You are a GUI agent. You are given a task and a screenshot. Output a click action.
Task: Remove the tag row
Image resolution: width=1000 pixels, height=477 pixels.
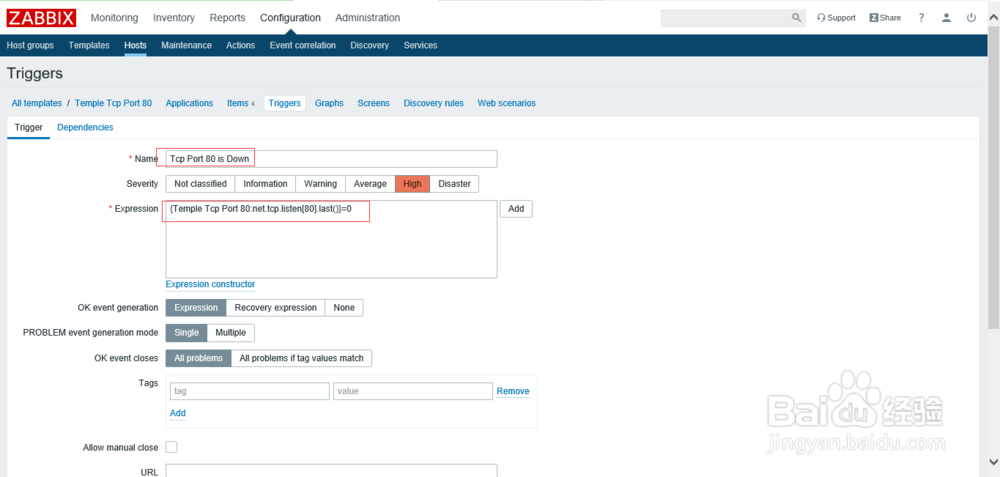513,391
